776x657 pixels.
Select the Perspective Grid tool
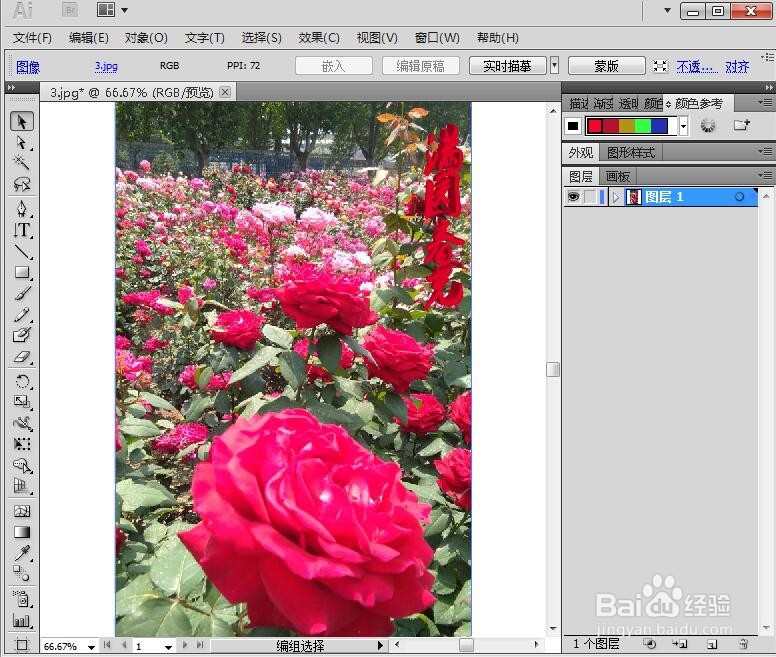[22, 486]
